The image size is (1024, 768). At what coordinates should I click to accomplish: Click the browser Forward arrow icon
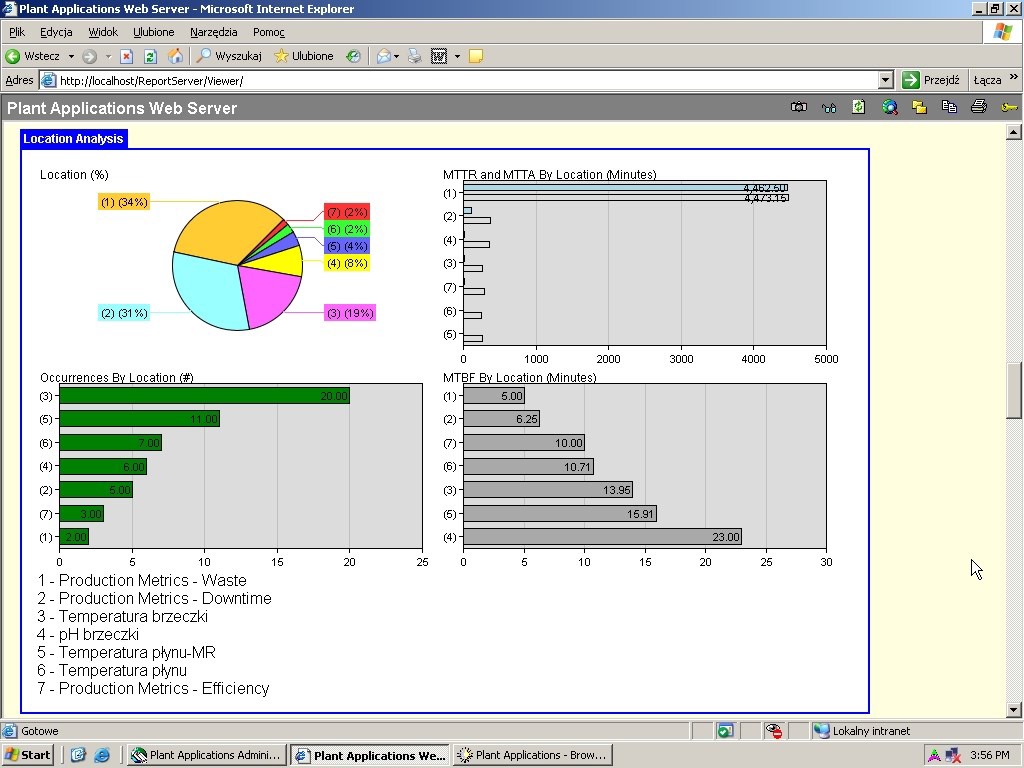click(x=89, y=56)
